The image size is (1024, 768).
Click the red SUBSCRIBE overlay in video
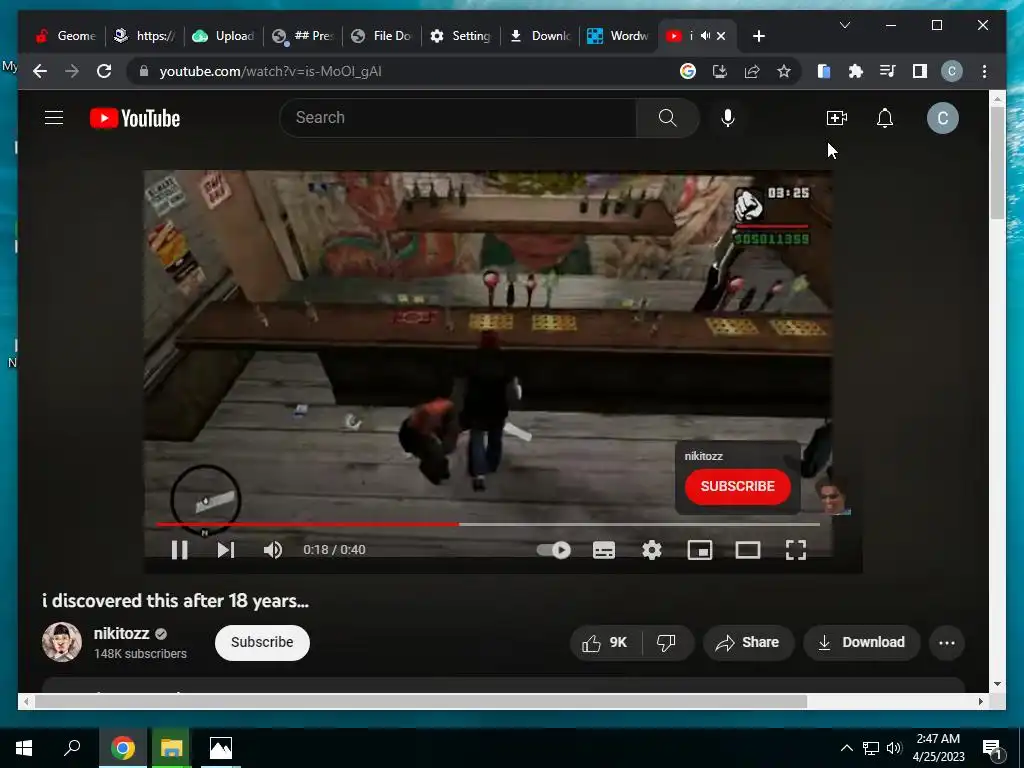737,487
